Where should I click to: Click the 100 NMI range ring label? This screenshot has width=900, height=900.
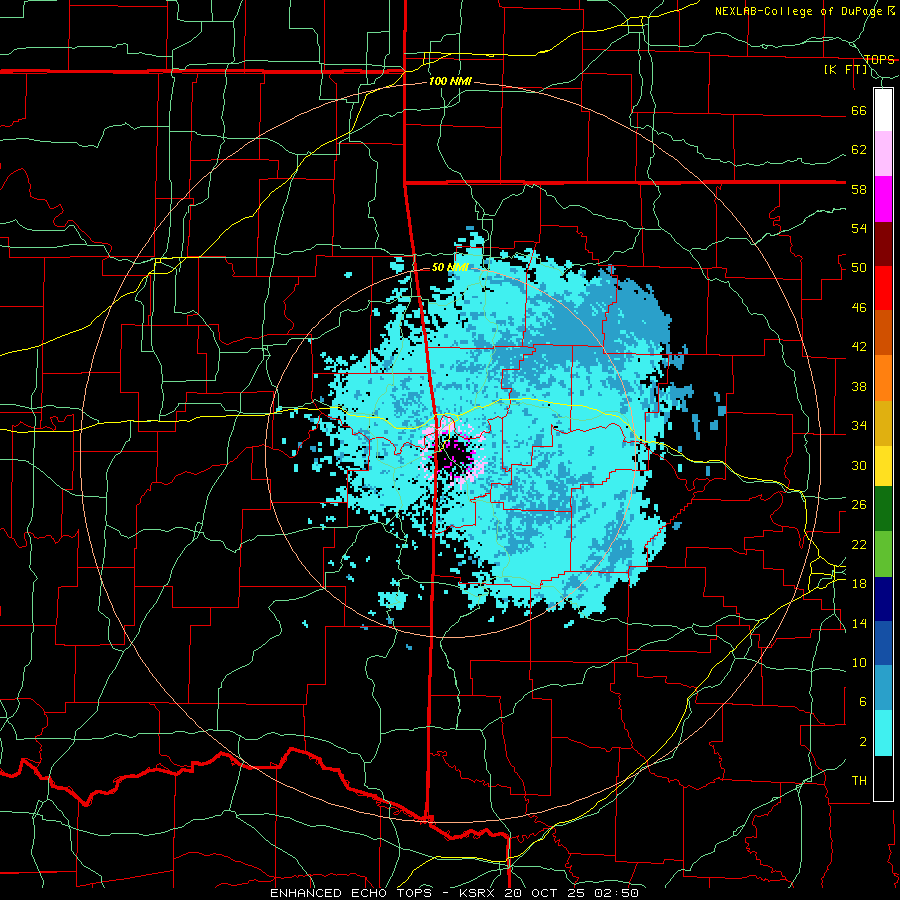[x=450, y=81]
